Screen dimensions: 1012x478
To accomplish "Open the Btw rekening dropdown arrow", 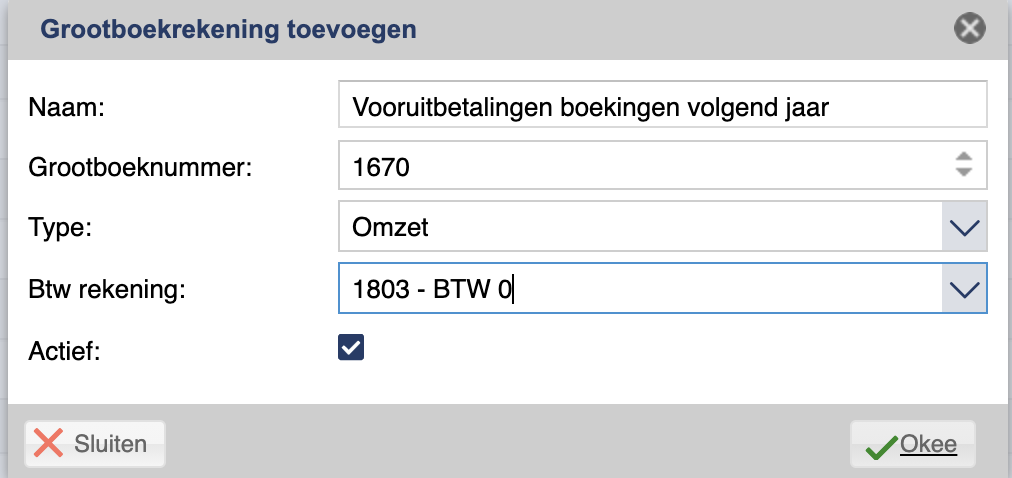I will [x=964, y=288].
